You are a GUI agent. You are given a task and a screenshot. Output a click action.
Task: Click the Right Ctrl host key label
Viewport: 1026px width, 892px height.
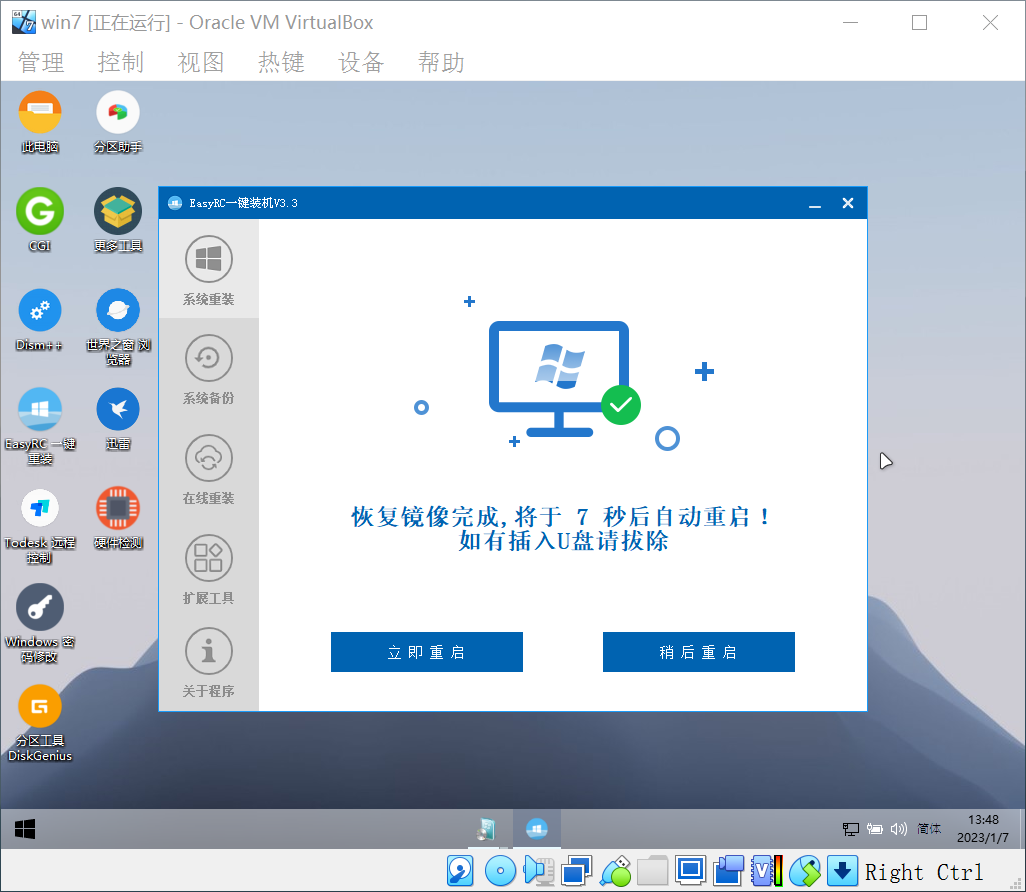pyautogui.click(x=924, y=872)
